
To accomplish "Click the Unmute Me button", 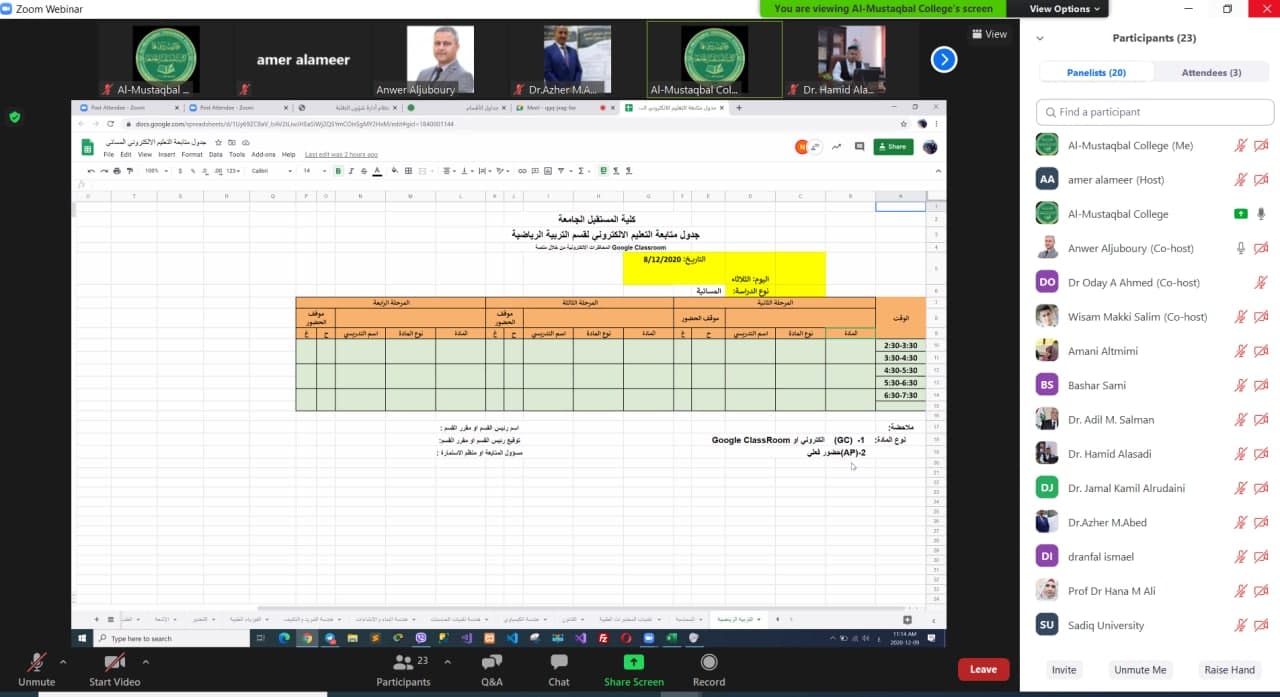I will [x=1140, y=670].
